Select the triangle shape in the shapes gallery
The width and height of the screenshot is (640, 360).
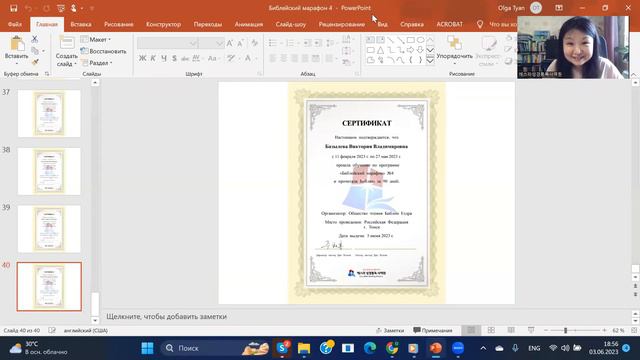click(x=380, y=50)
